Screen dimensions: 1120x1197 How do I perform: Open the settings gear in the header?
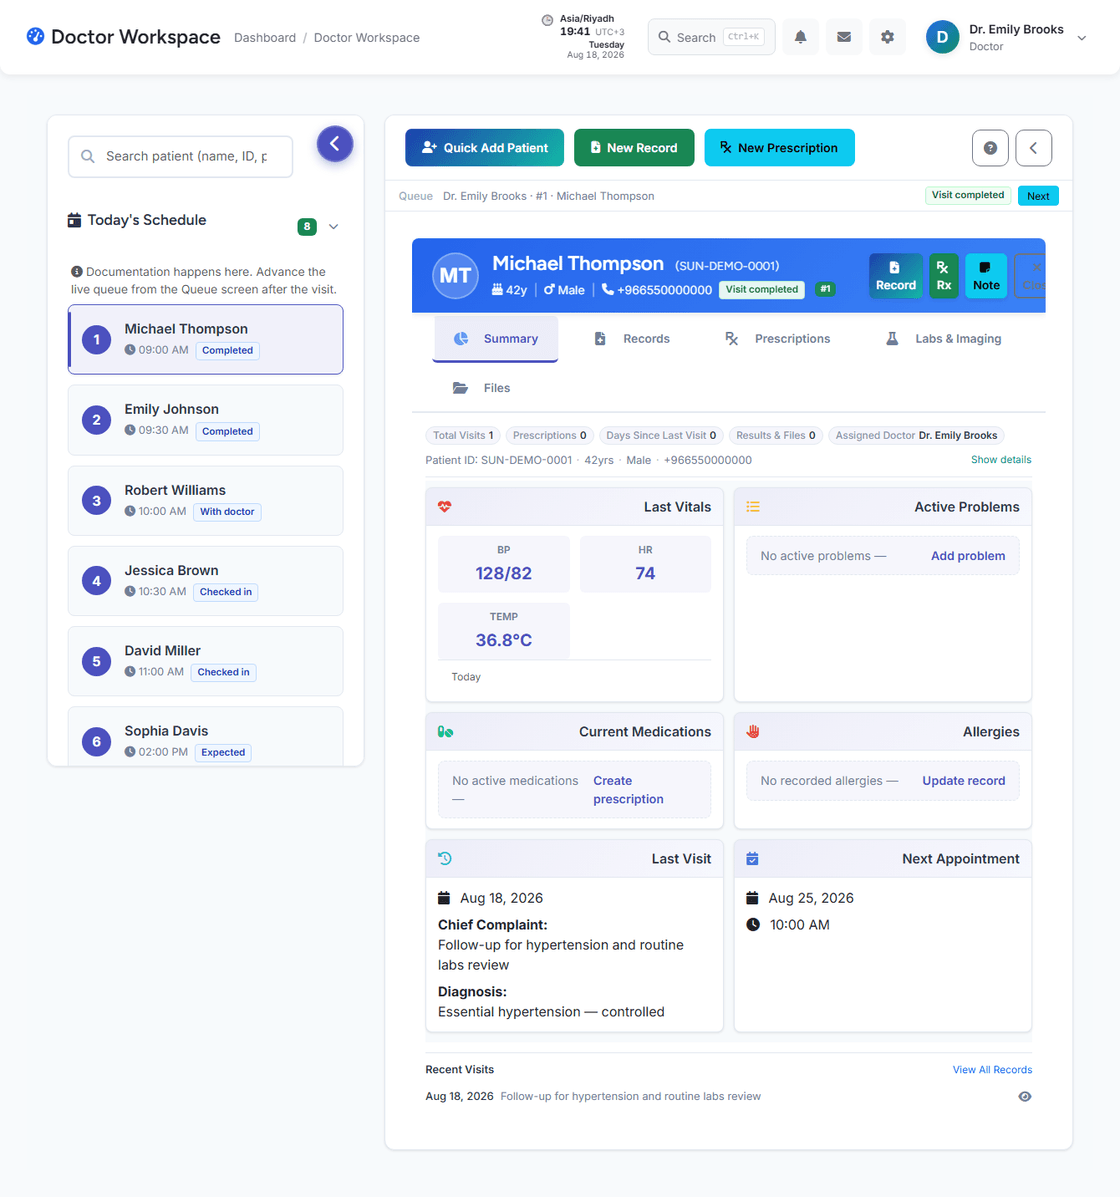(x=887, y=37)
